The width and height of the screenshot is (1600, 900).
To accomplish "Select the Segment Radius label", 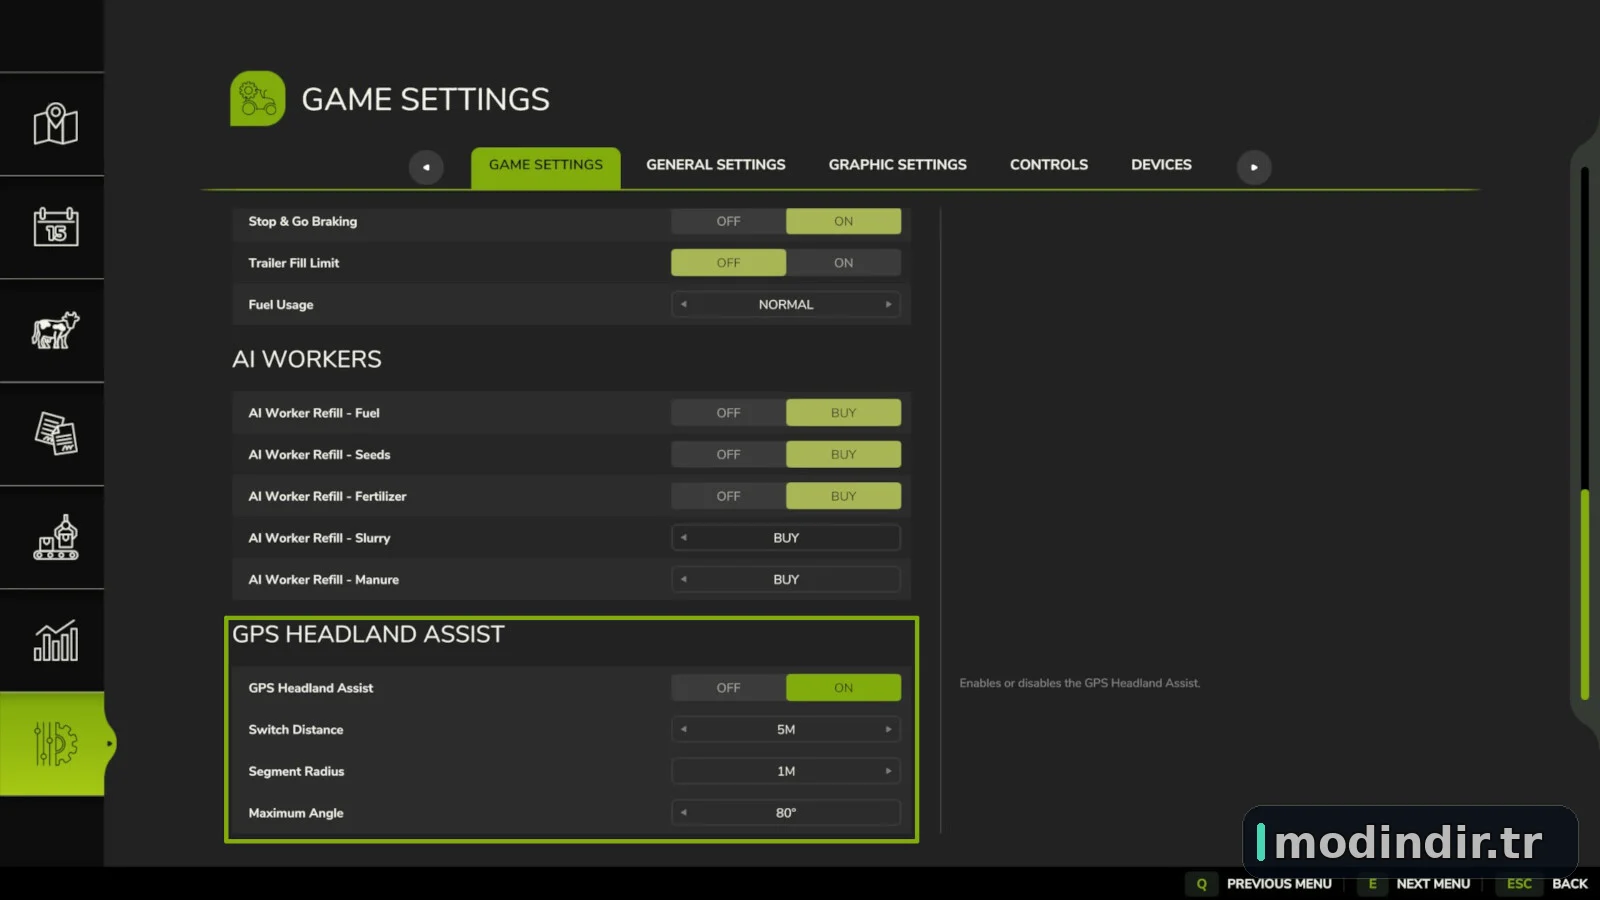I will click(x=296, y=772).
